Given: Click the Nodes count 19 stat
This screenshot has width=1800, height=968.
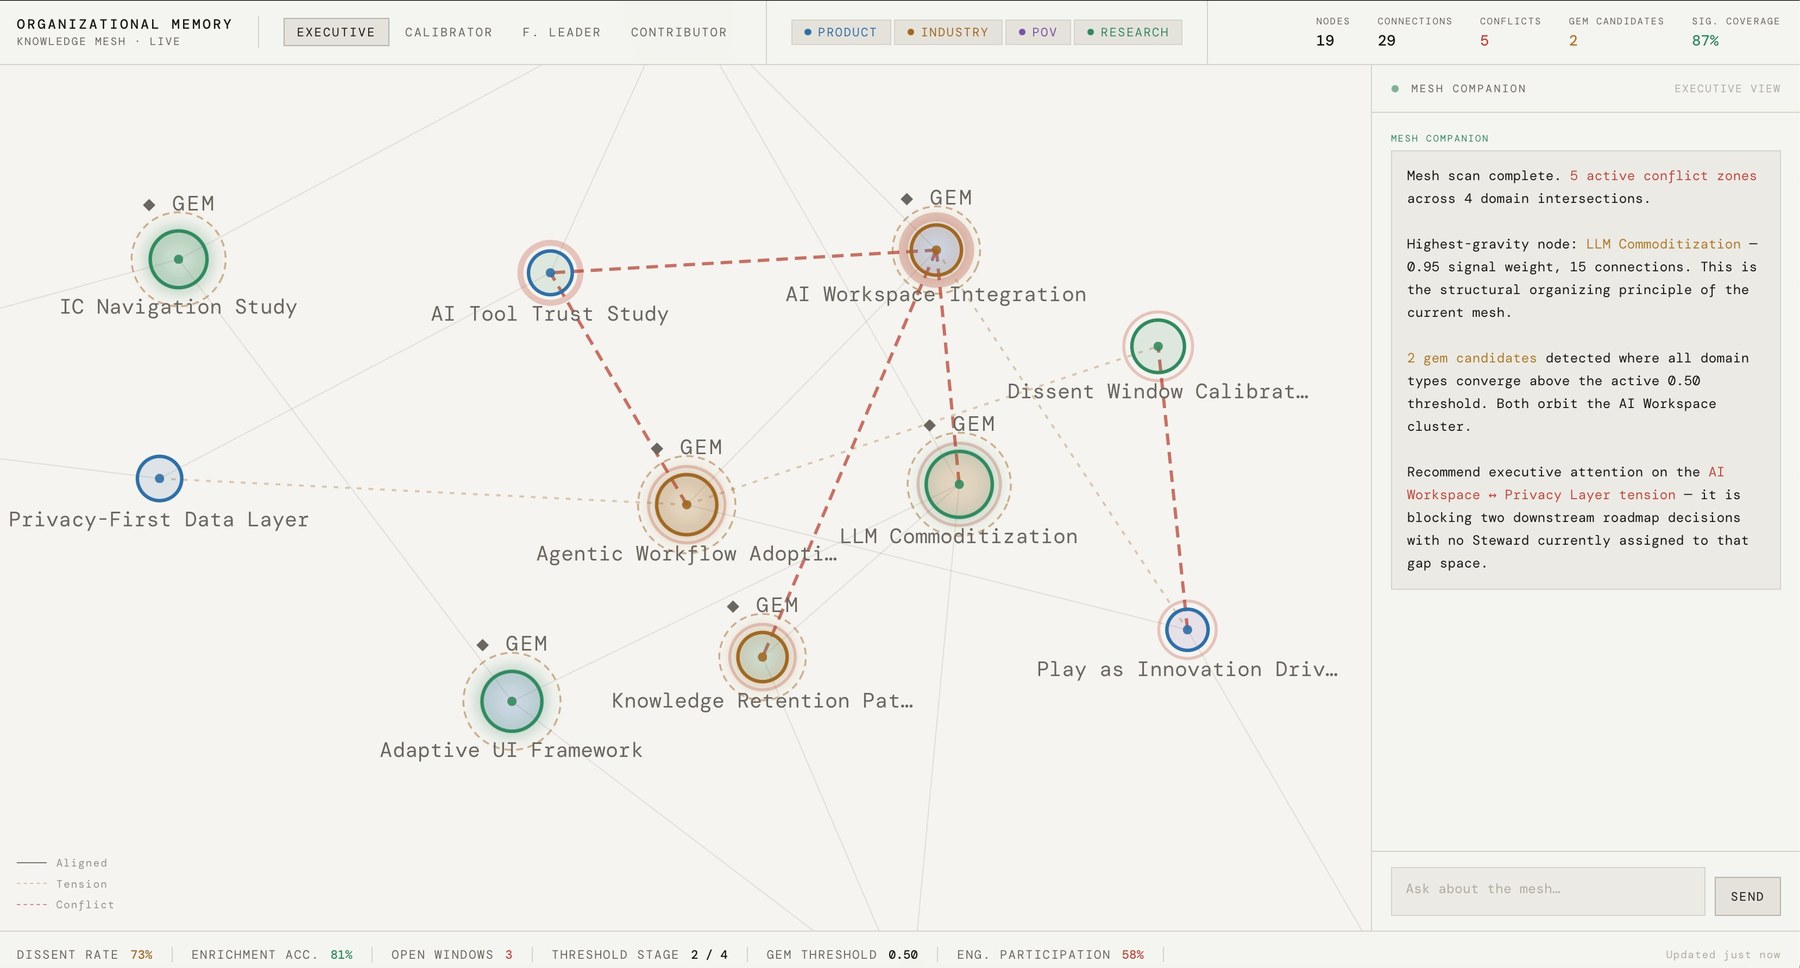Looking at the screenshot, I should (x=1332, y=32).
